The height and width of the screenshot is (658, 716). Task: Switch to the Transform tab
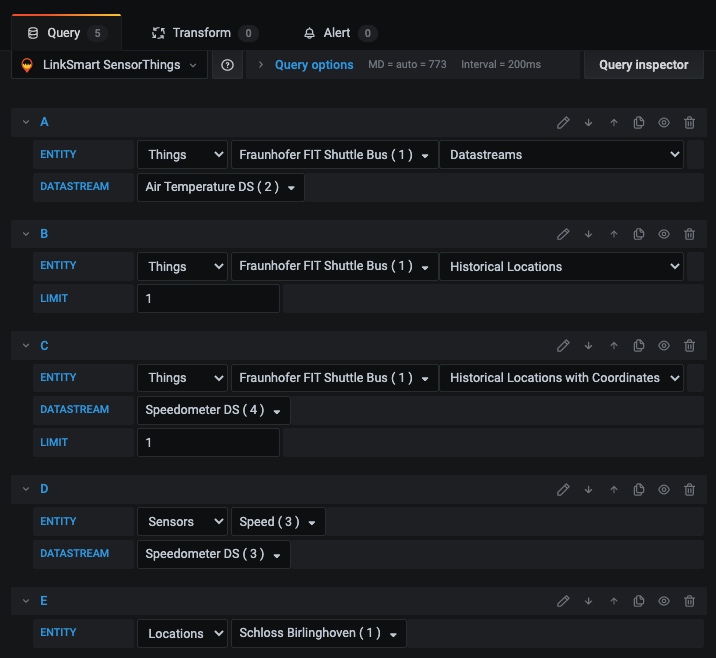click(205, 33)
